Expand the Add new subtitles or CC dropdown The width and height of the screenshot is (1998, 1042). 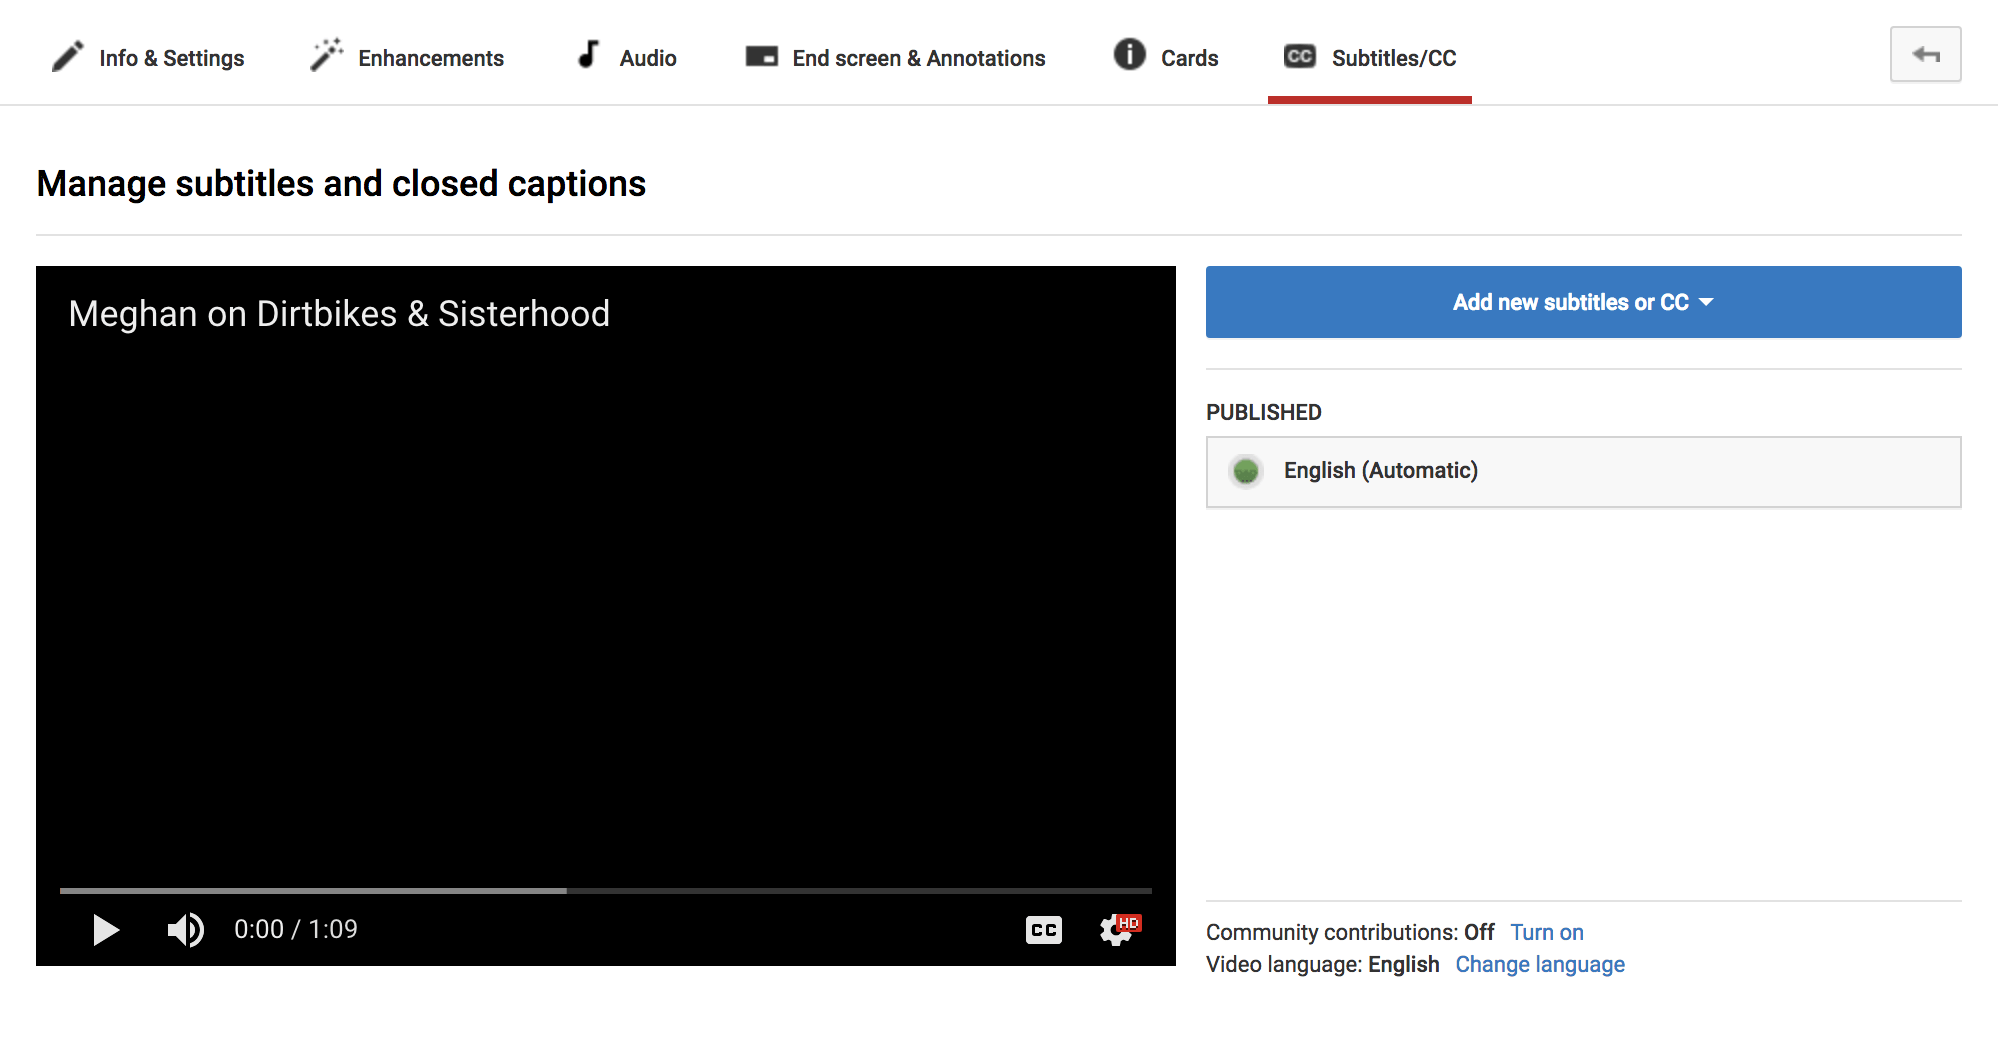point(1582,302)
